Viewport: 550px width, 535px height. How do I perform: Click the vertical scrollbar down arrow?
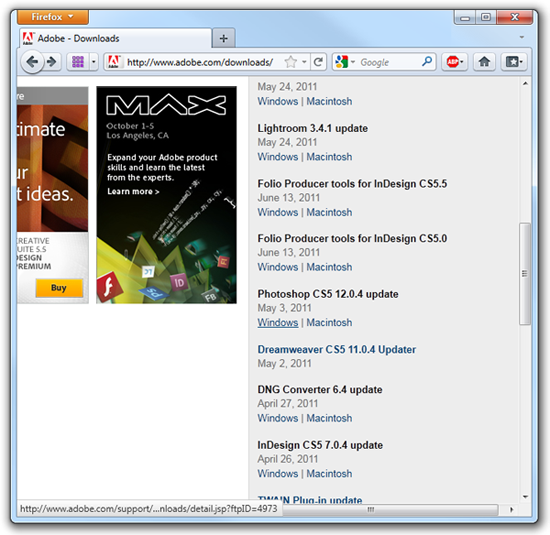525,496
